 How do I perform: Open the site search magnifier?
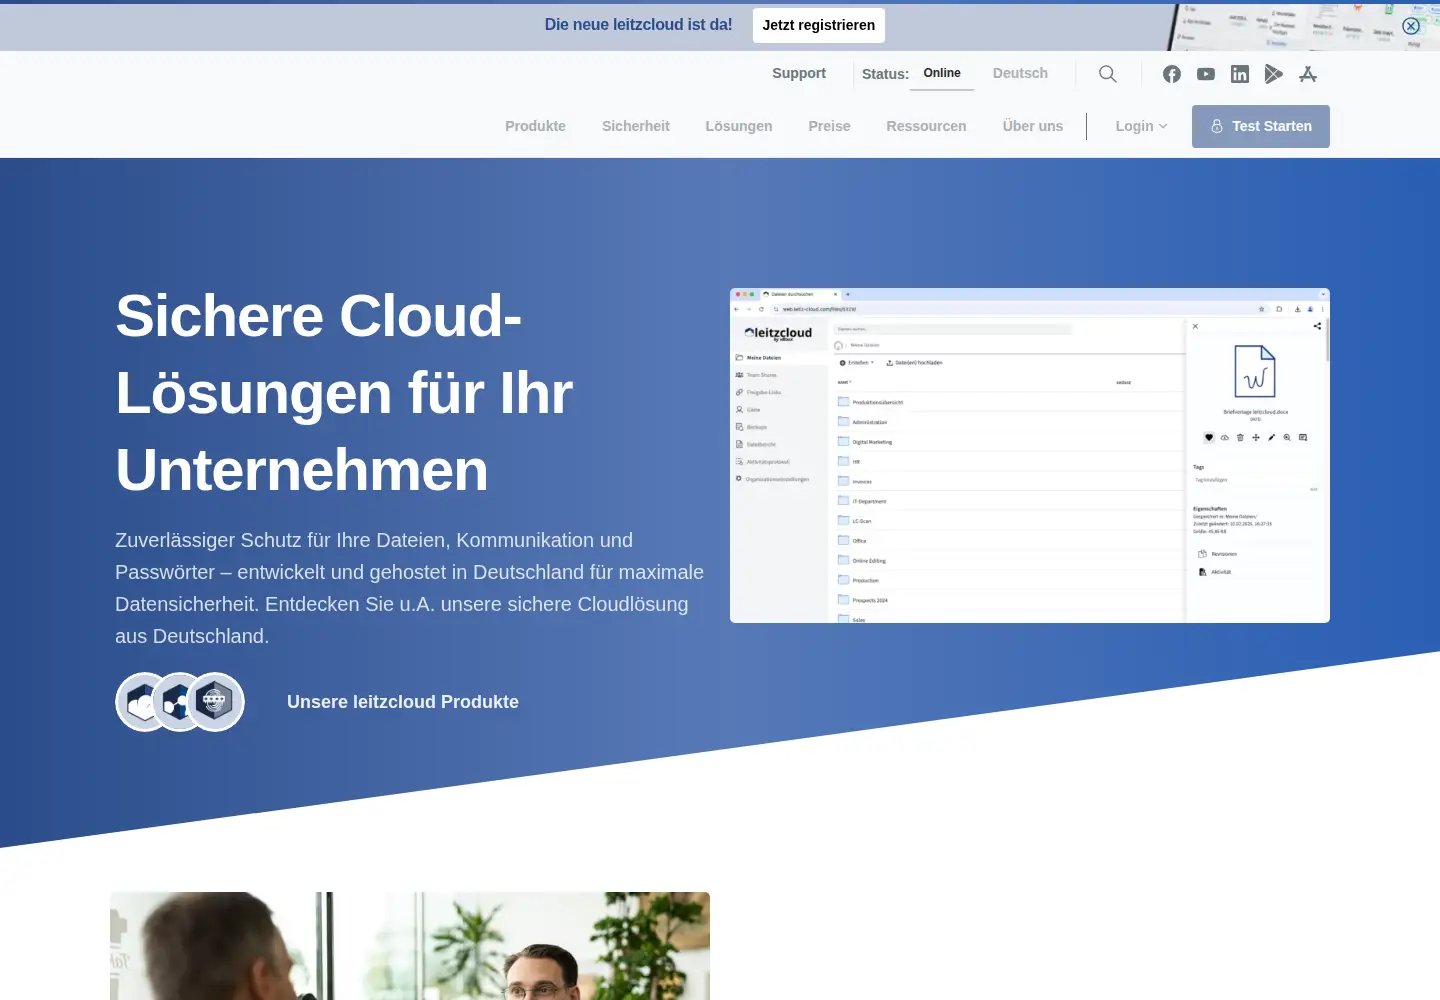(1108, 74)
